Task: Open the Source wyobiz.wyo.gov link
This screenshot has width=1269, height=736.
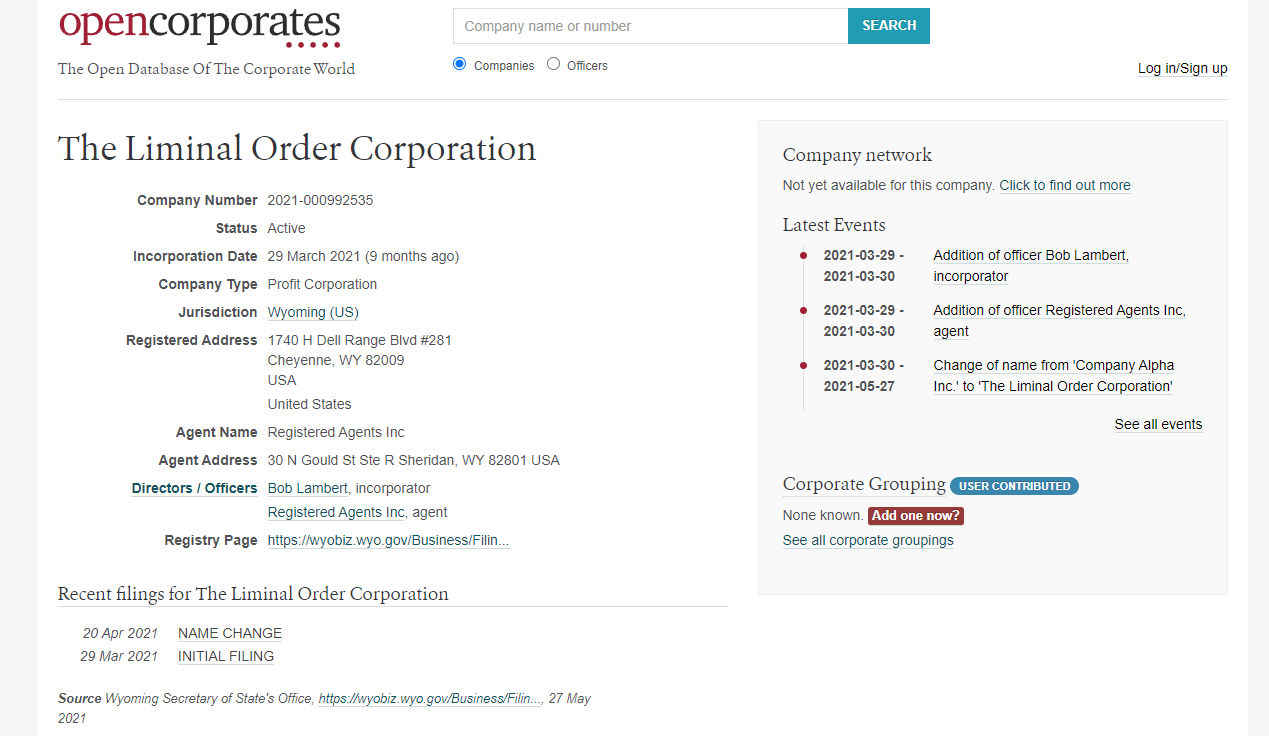Action: coord(430,699)
